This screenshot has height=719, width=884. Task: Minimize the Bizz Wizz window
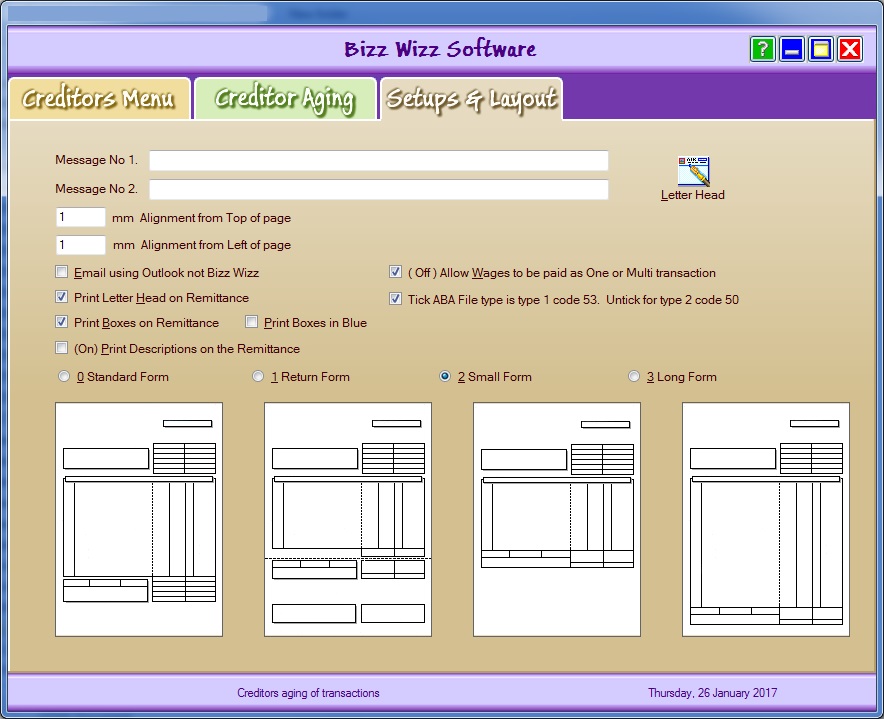[792, 49]
